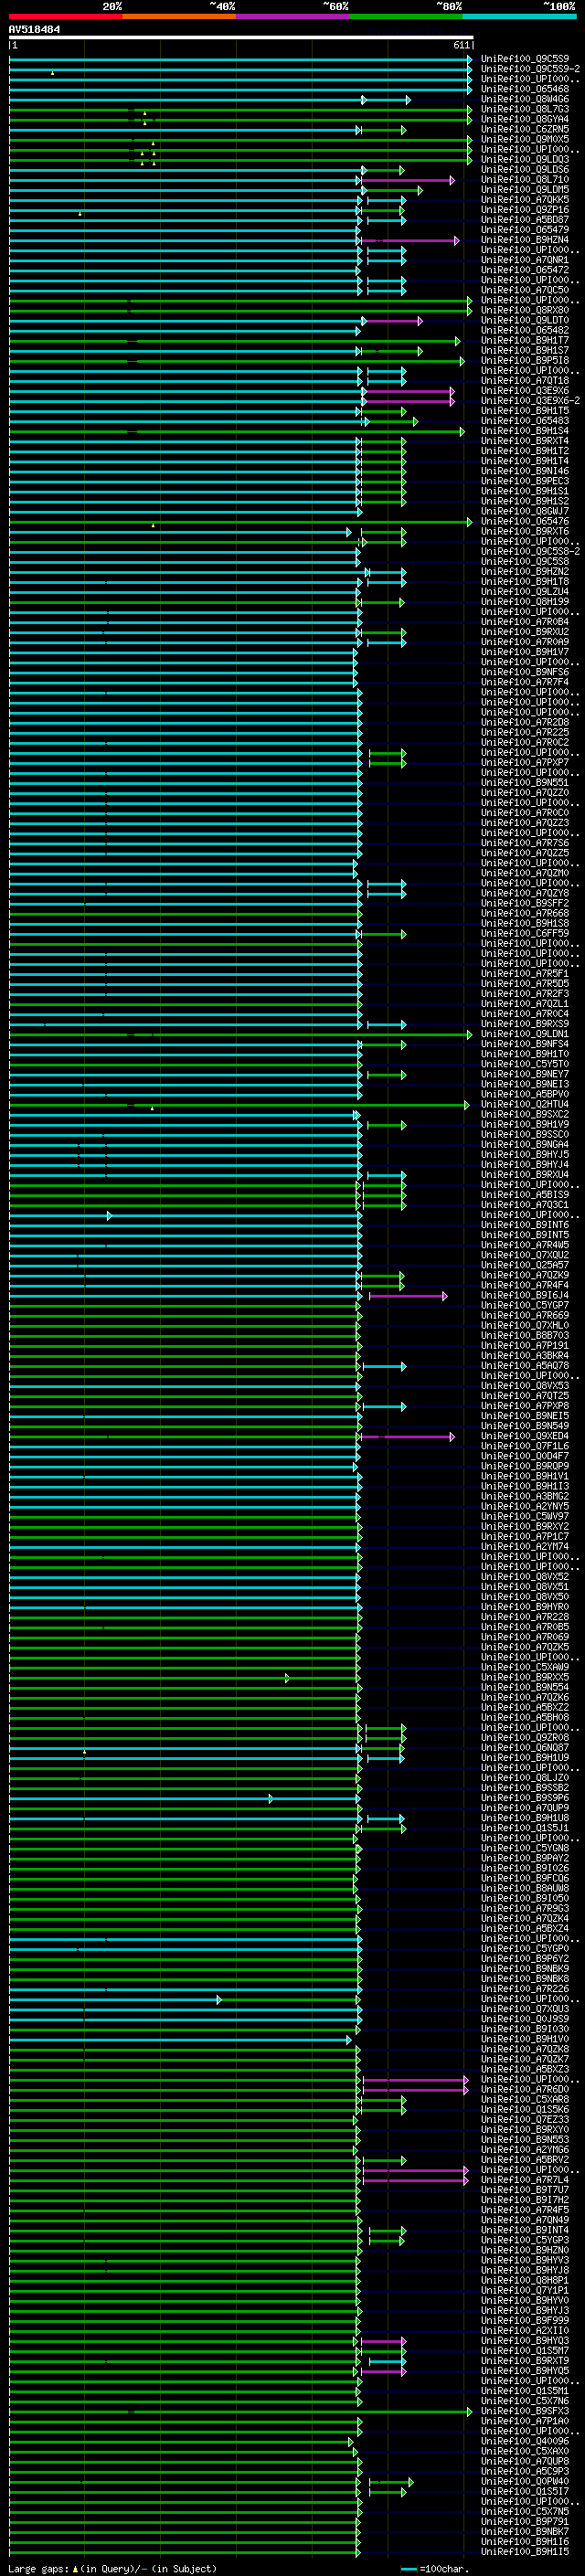Viewport: 585px width, 2576px height.
Task: Click hit label UniRef100_Q9M0X5
Action: (x=525, y=139)
